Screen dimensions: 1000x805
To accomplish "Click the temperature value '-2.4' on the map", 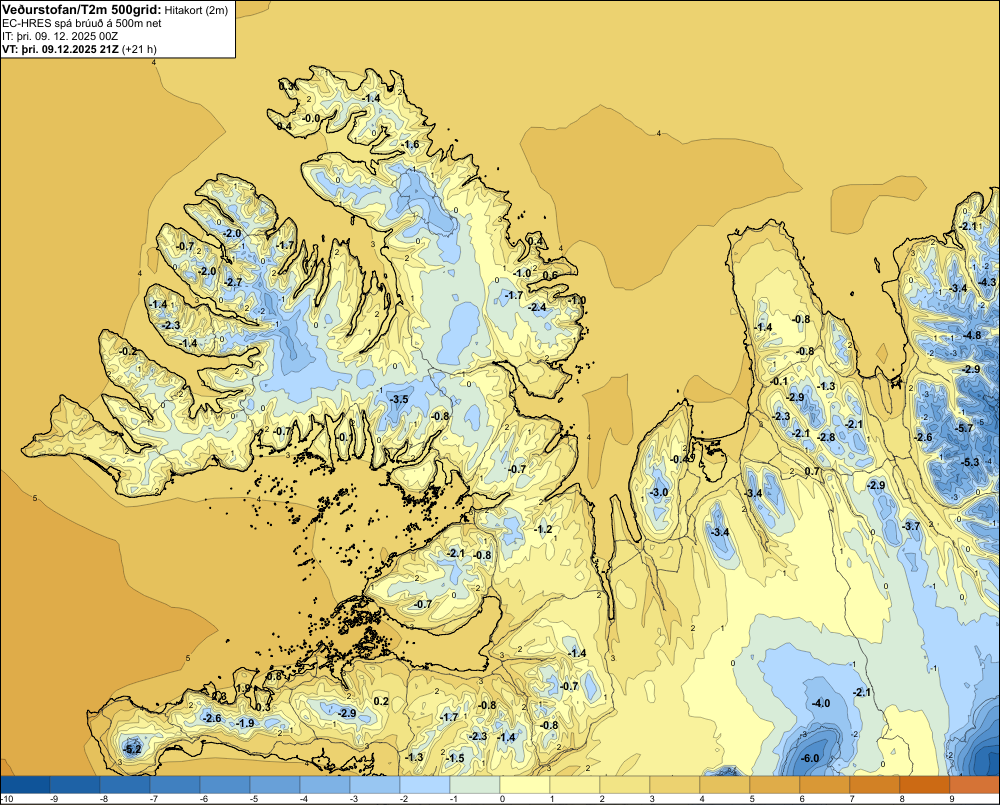I will pos(538,307).
